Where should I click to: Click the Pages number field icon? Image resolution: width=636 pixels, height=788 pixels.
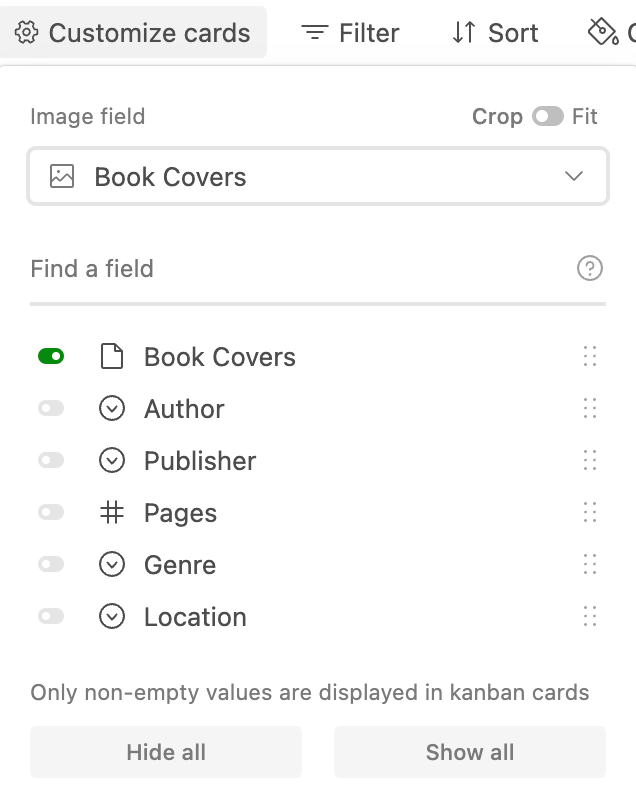[x=112, y=513]
